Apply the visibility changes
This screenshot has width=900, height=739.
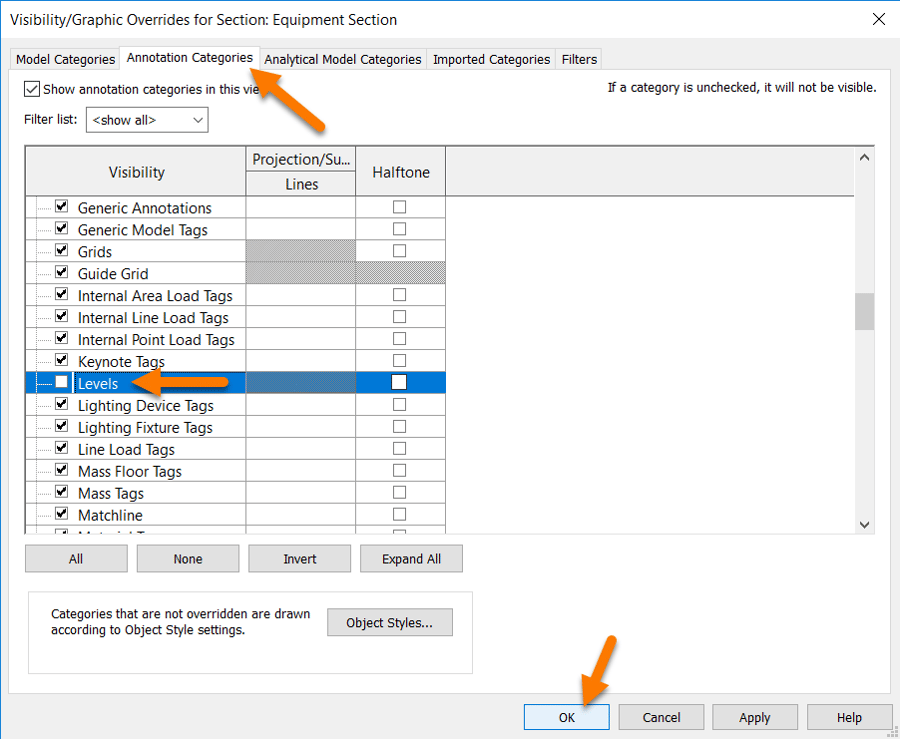click(754, 717)
